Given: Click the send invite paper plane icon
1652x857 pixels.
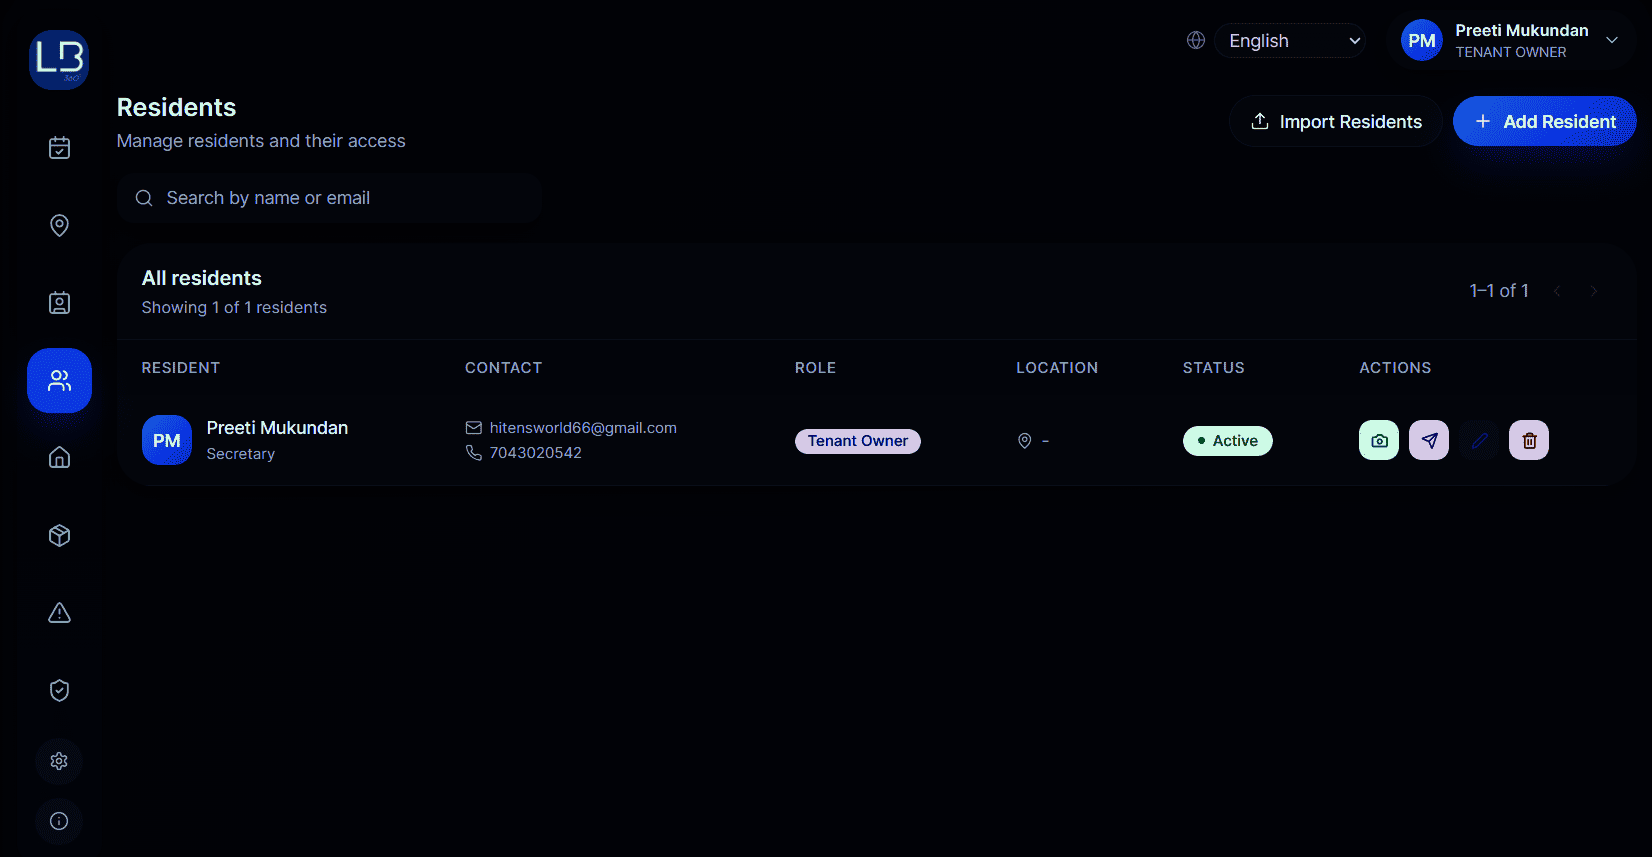Looking at the screenshot, I should (x=1429, y=440).
